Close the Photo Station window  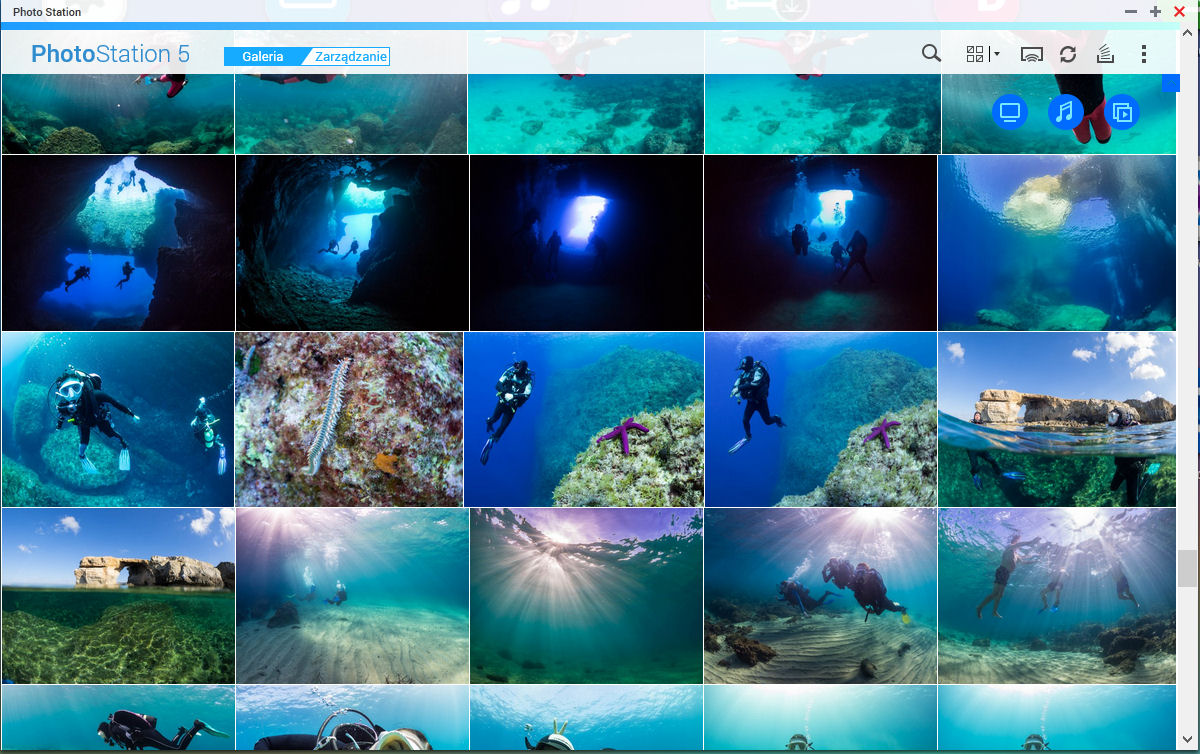click(1180, 11)
